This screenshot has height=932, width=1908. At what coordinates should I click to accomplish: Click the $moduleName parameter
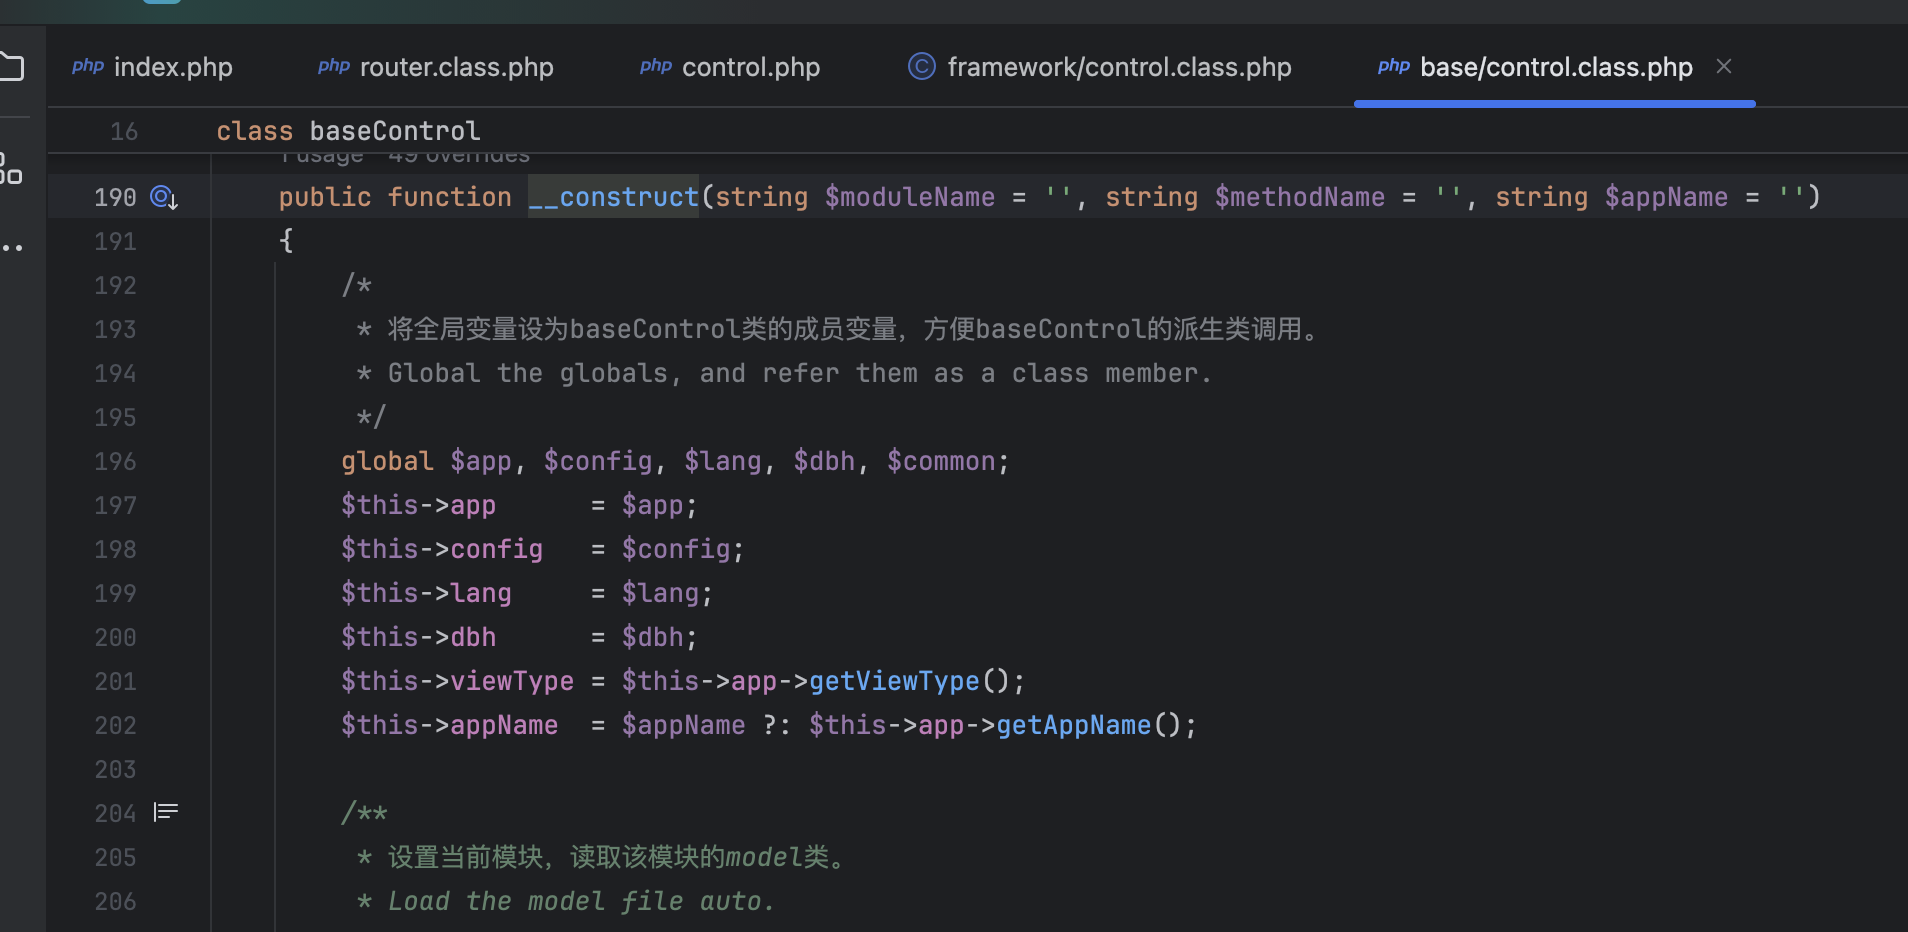point(910,197)
